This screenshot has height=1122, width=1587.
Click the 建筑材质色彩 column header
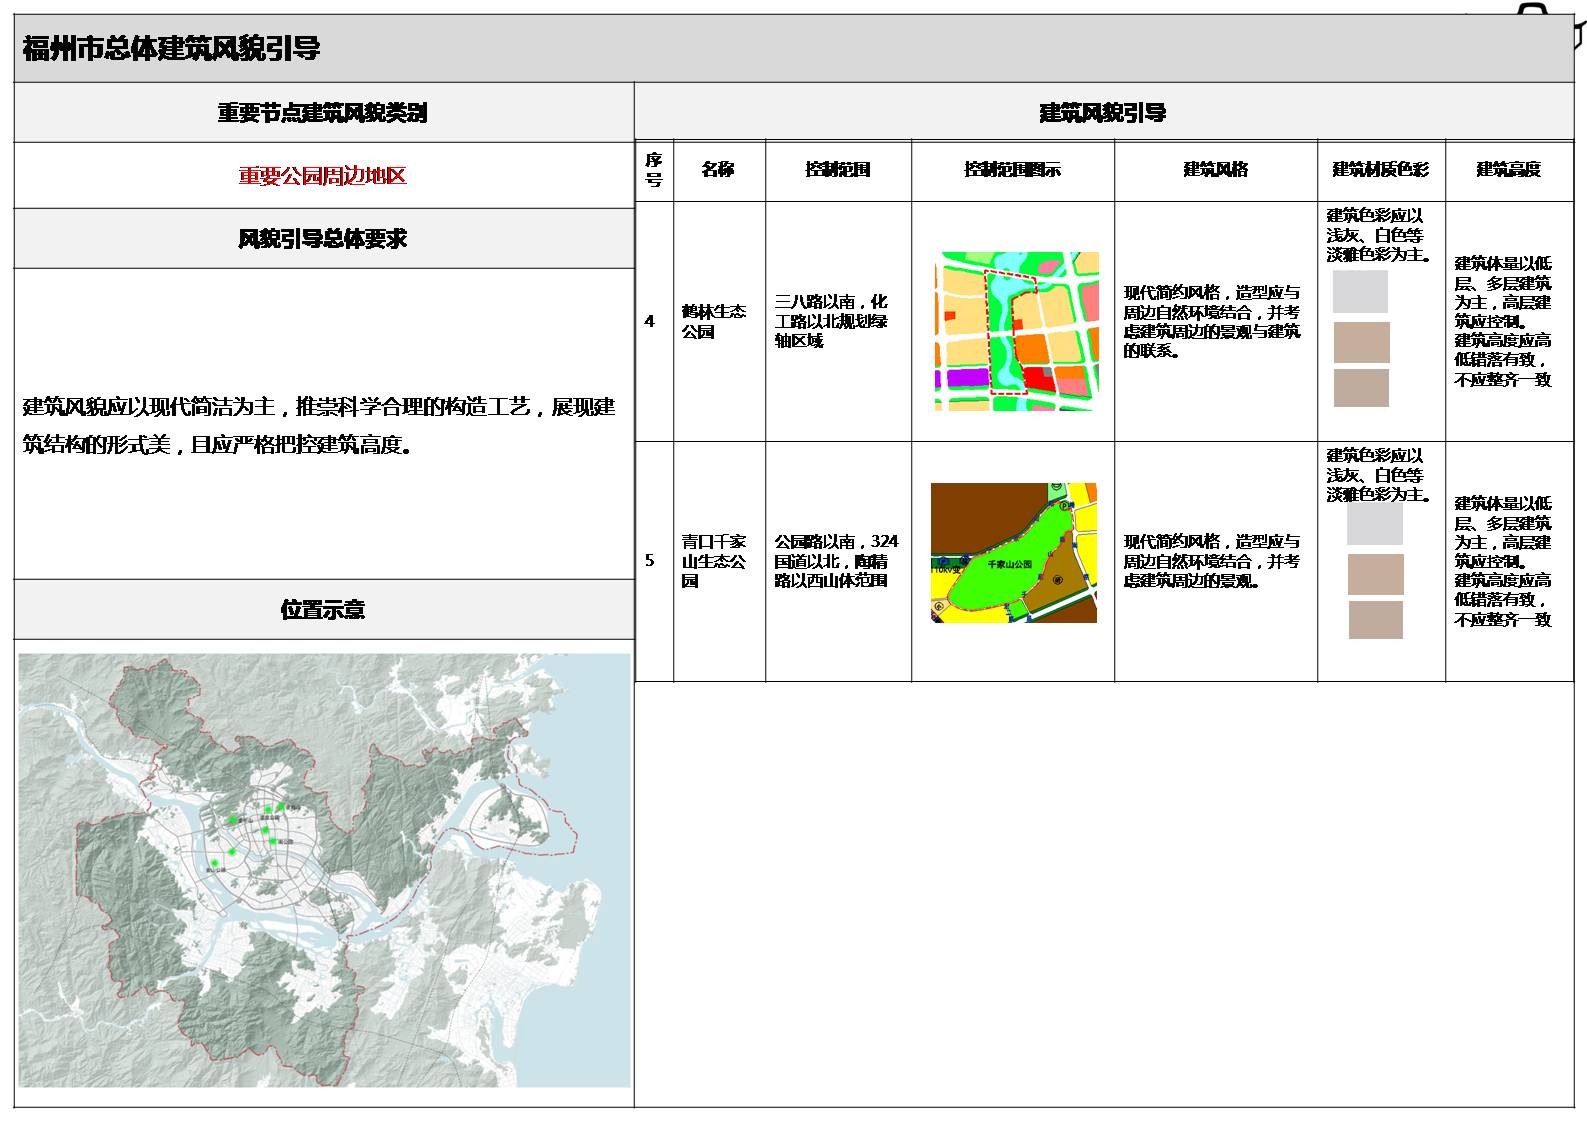(x=1380, y=170)
